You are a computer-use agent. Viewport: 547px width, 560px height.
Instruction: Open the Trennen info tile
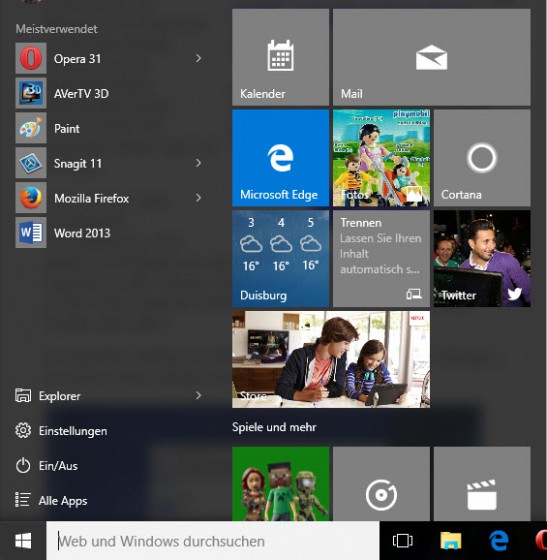[381, 259]
